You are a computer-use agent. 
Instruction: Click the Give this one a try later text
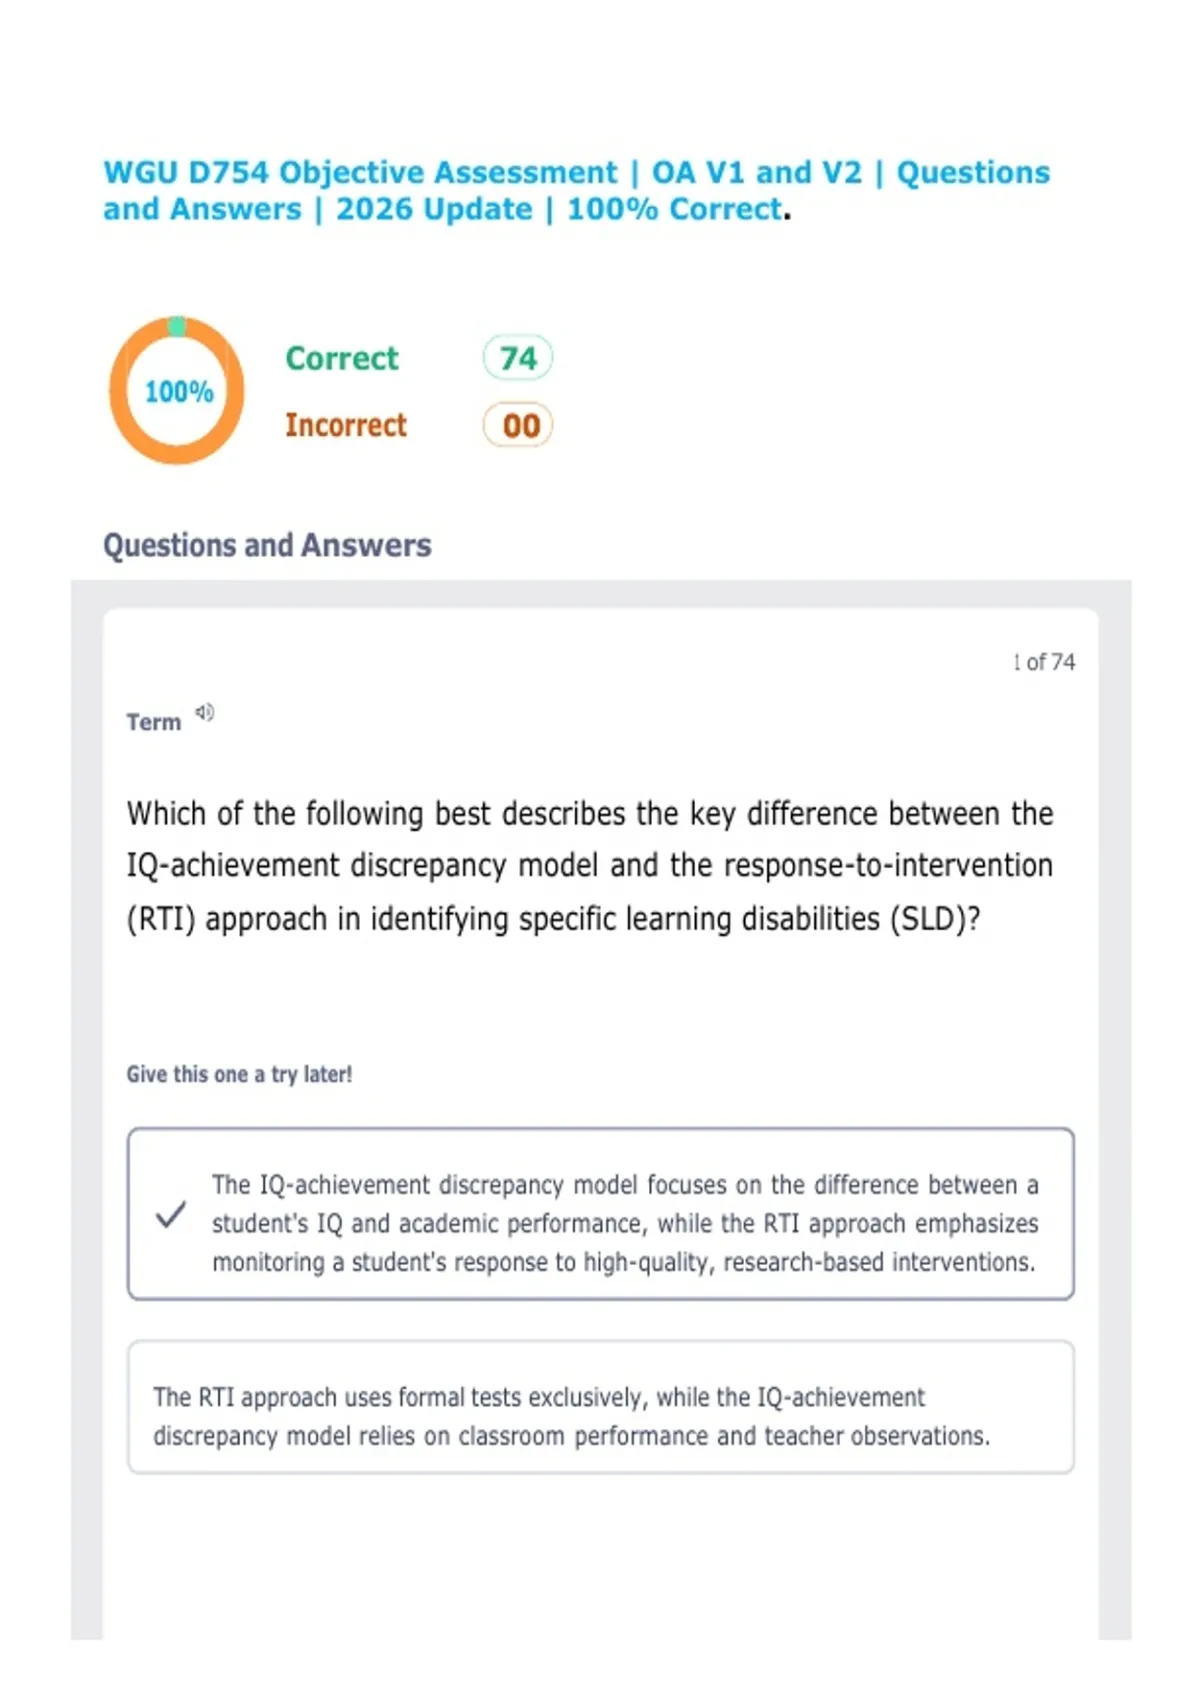pos(239,1074)
